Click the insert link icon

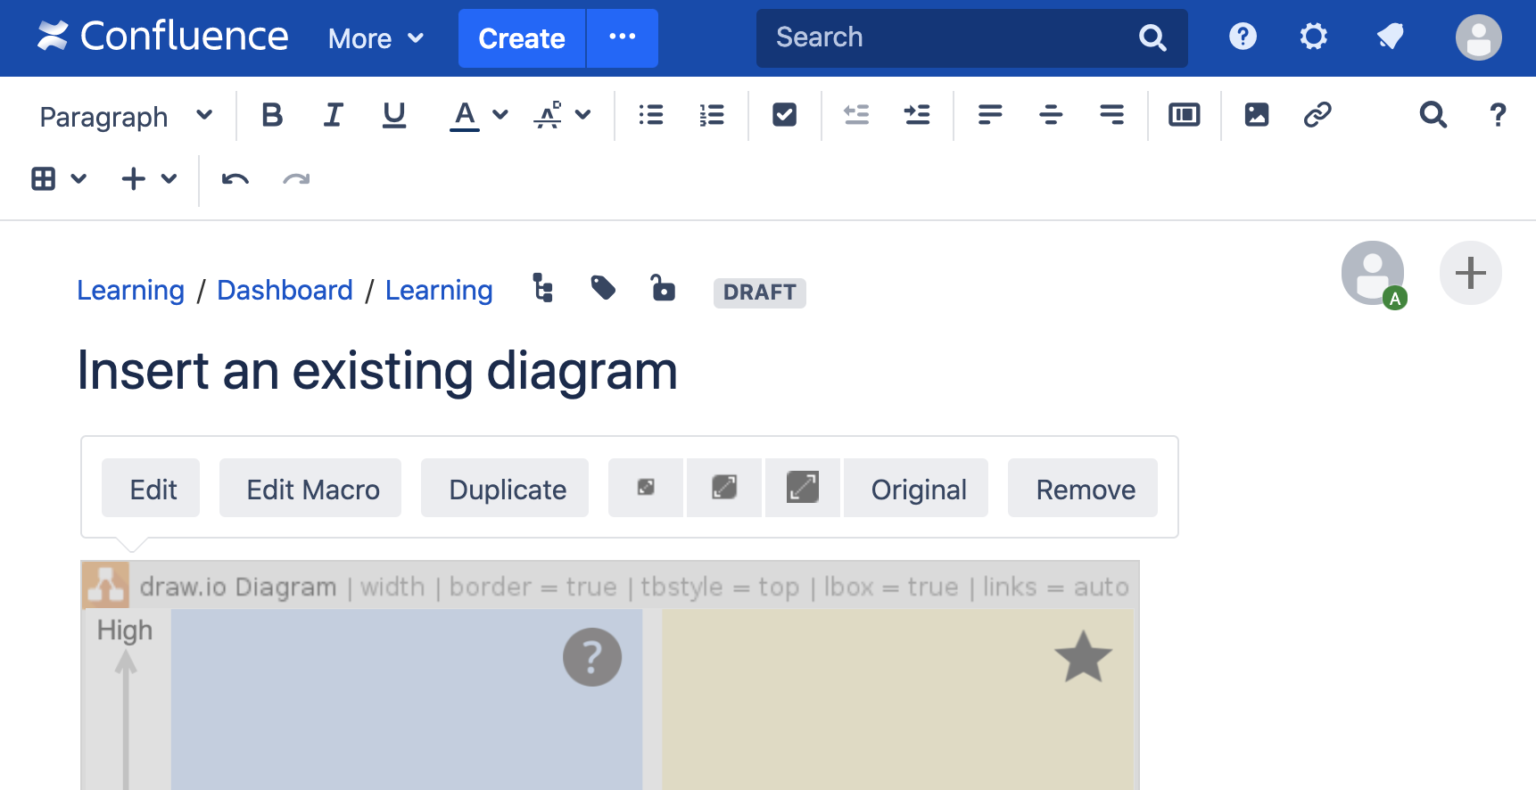(x=1317, y=116)
